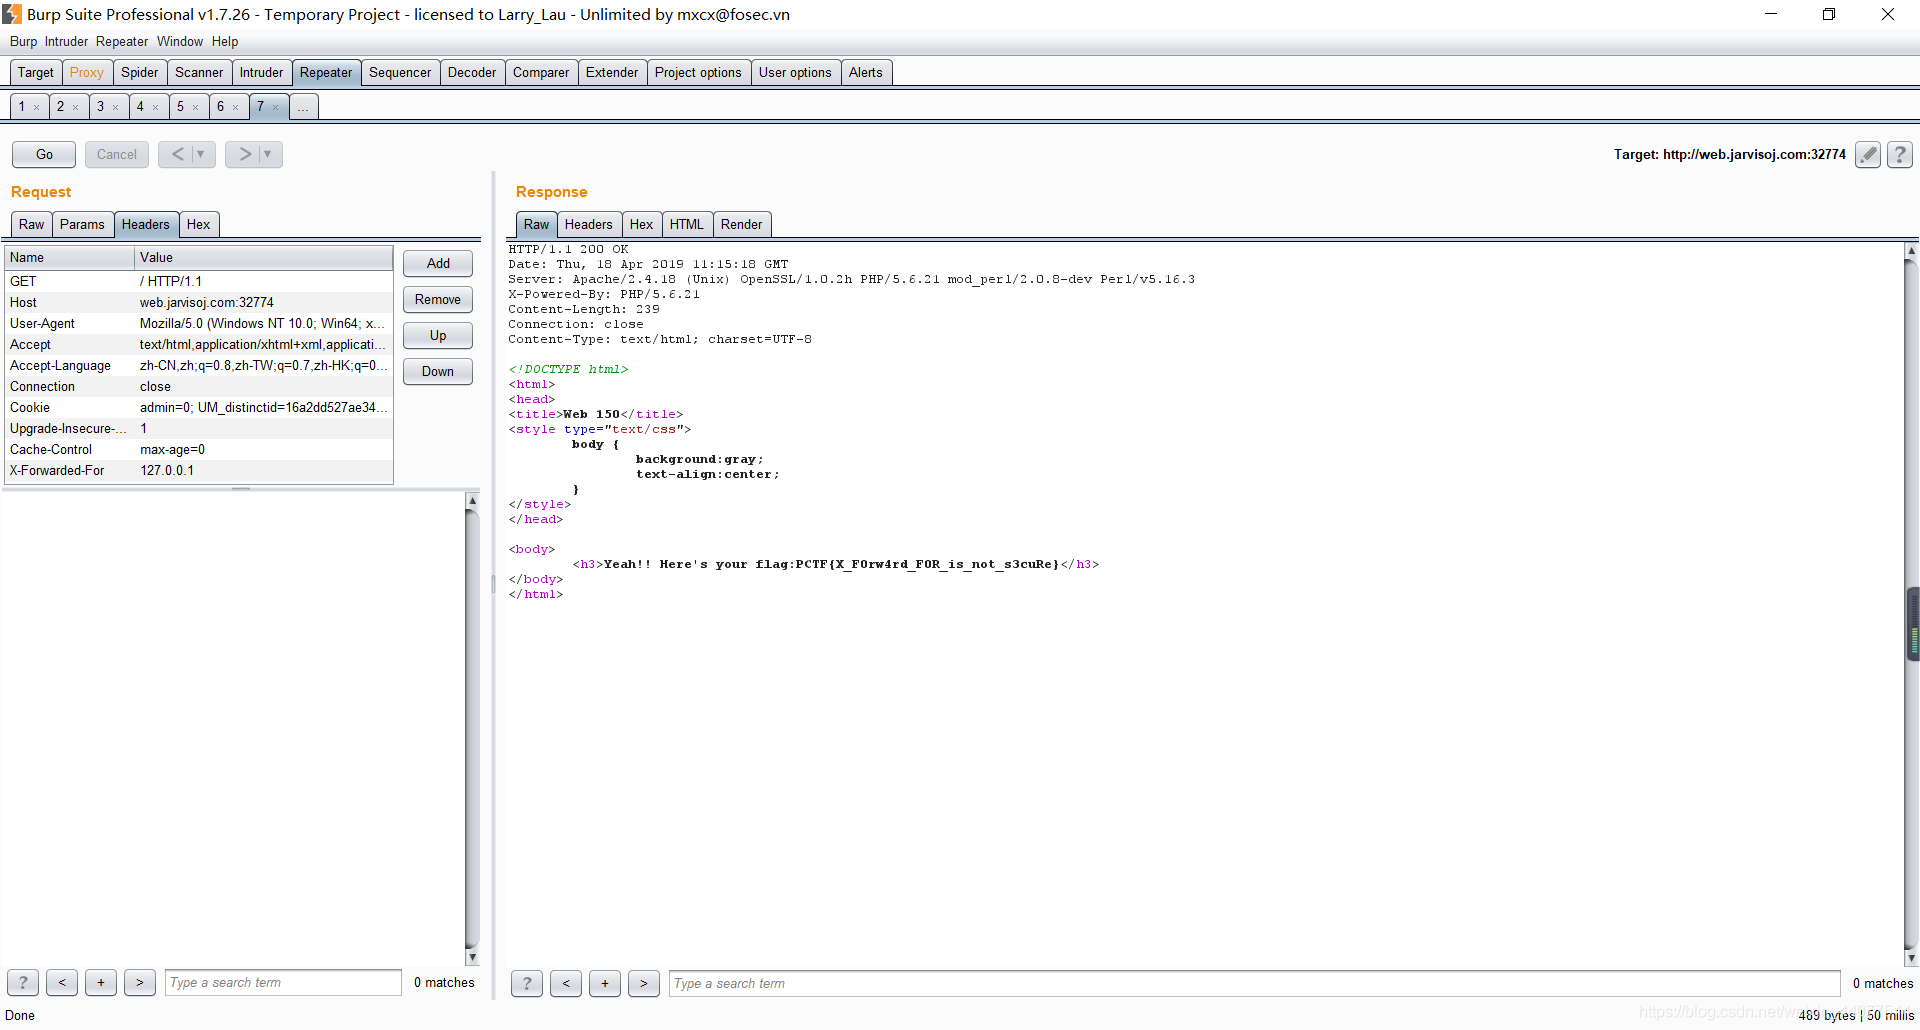Image resolution: width=1920 pixels, height=1030 pixels.
Task: Show response Hex view
Action: pyautogui.click(x=642, y=224)
